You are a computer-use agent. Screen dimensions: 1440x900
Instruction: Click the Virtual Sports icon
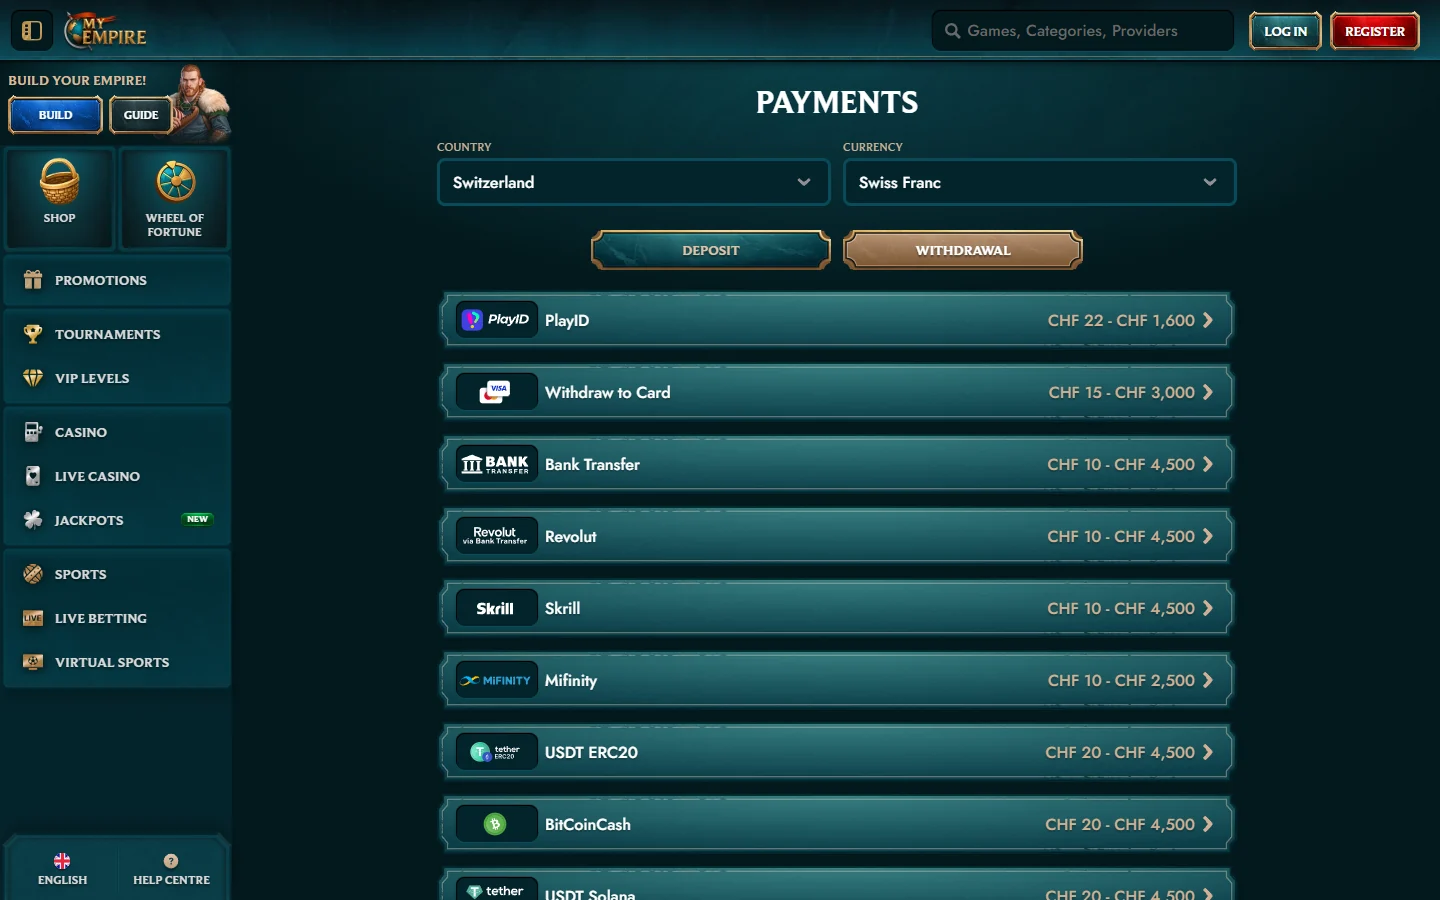[33, 662]
